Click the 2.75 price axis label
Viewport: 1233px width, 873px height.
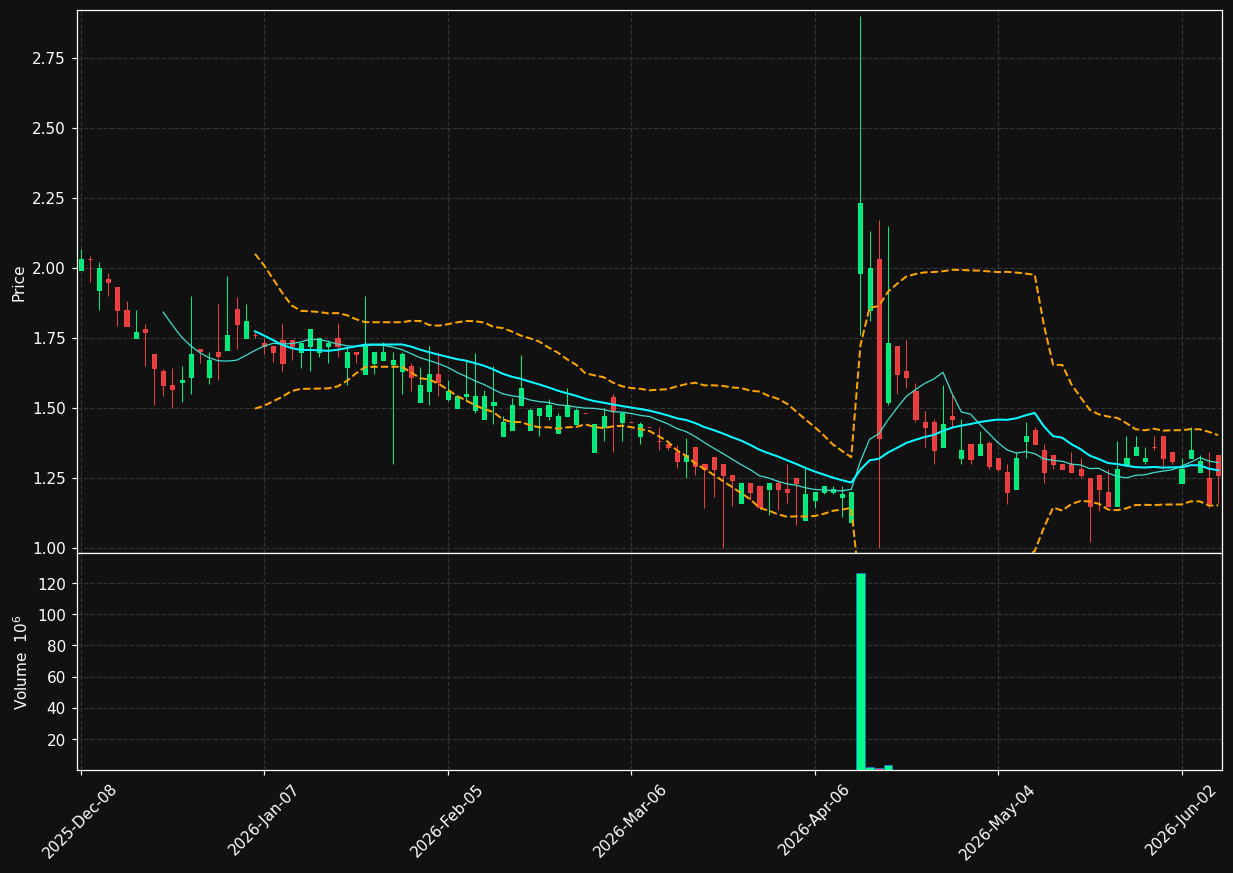click(x=48, y=59)
